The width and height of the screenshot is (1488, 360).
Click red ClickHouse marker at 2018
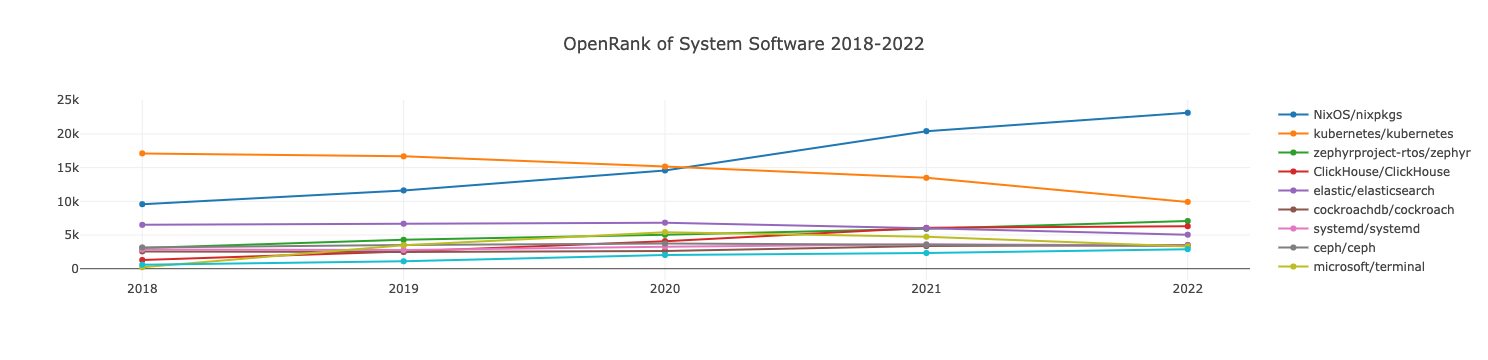[x=142, y=260]
